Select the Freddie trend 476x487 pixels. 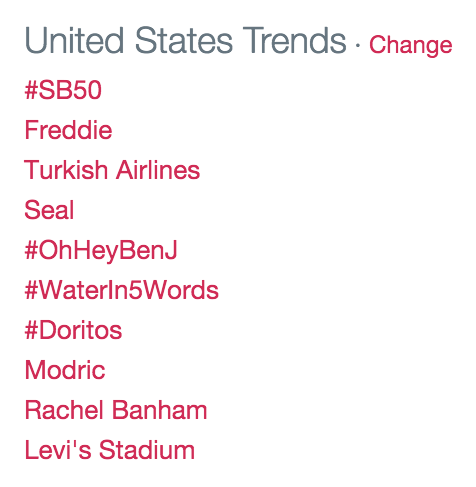coord(68,130)
